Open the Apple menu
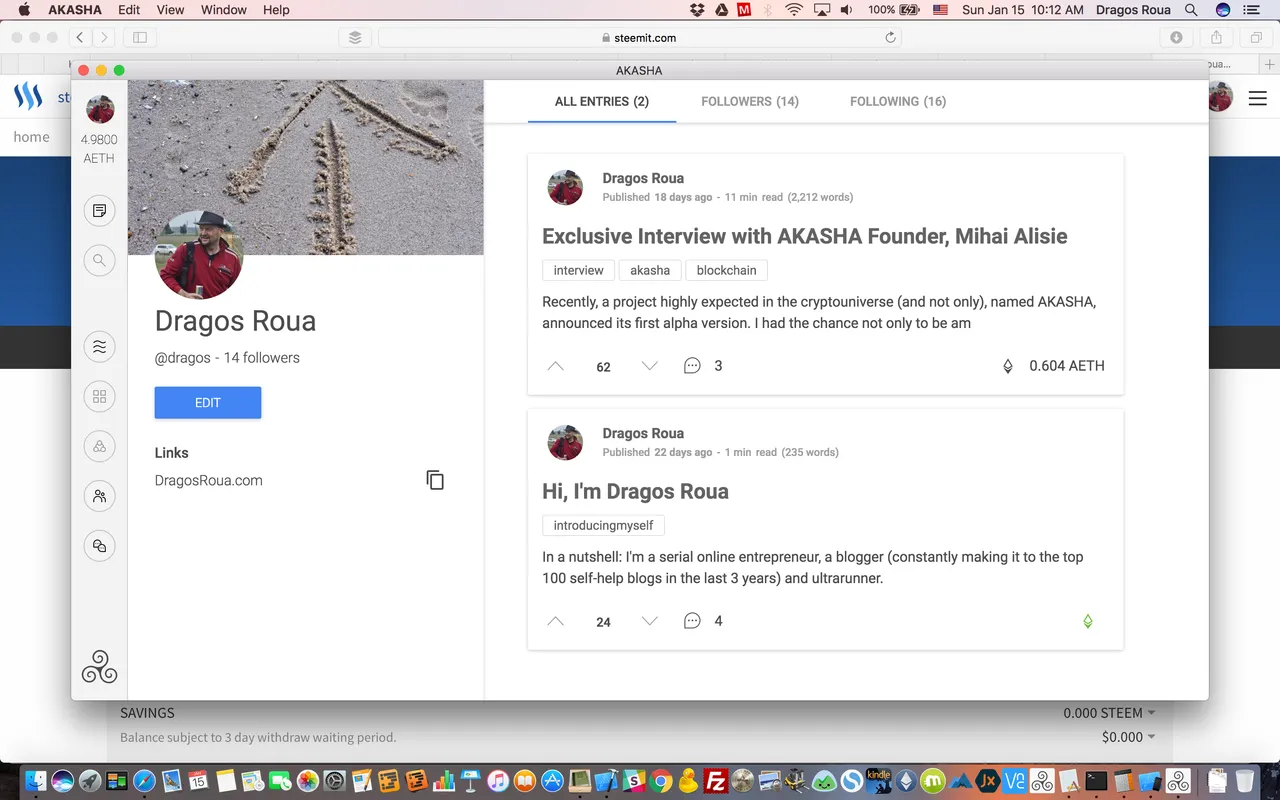 (24, 10)
